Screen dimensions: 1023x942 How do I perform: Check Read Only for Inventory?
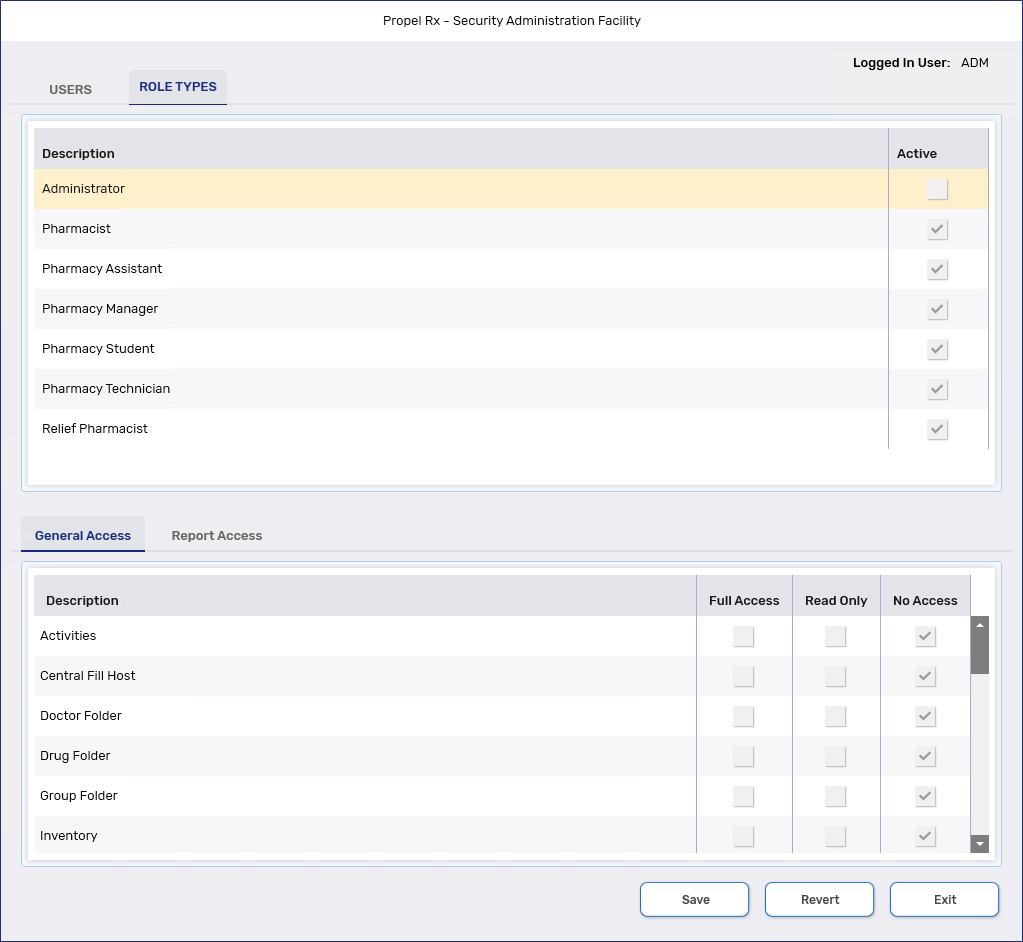[835, 836]
